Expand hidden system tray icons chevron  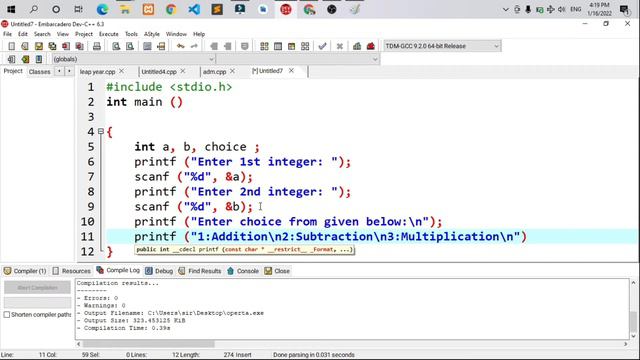click(x=505, y=9)
